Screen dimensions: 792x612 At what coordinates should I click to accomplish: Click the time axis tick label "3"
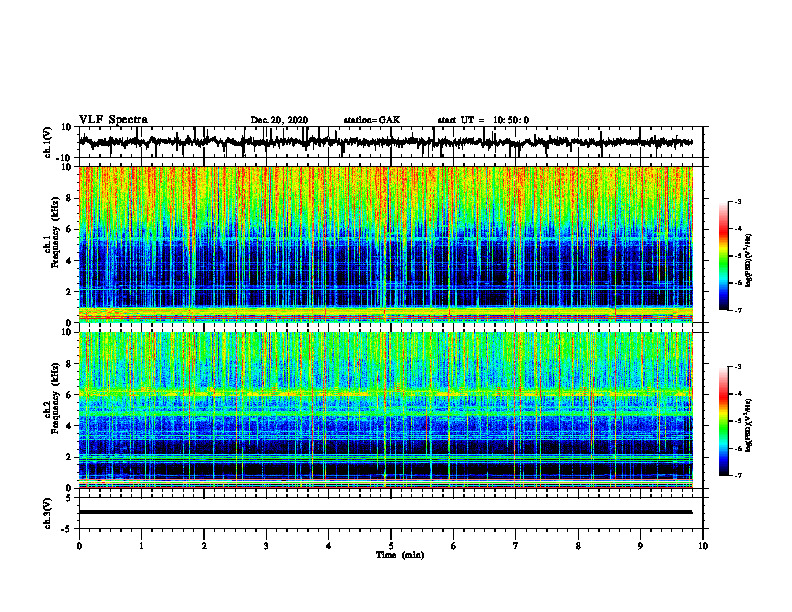(266, 546)
